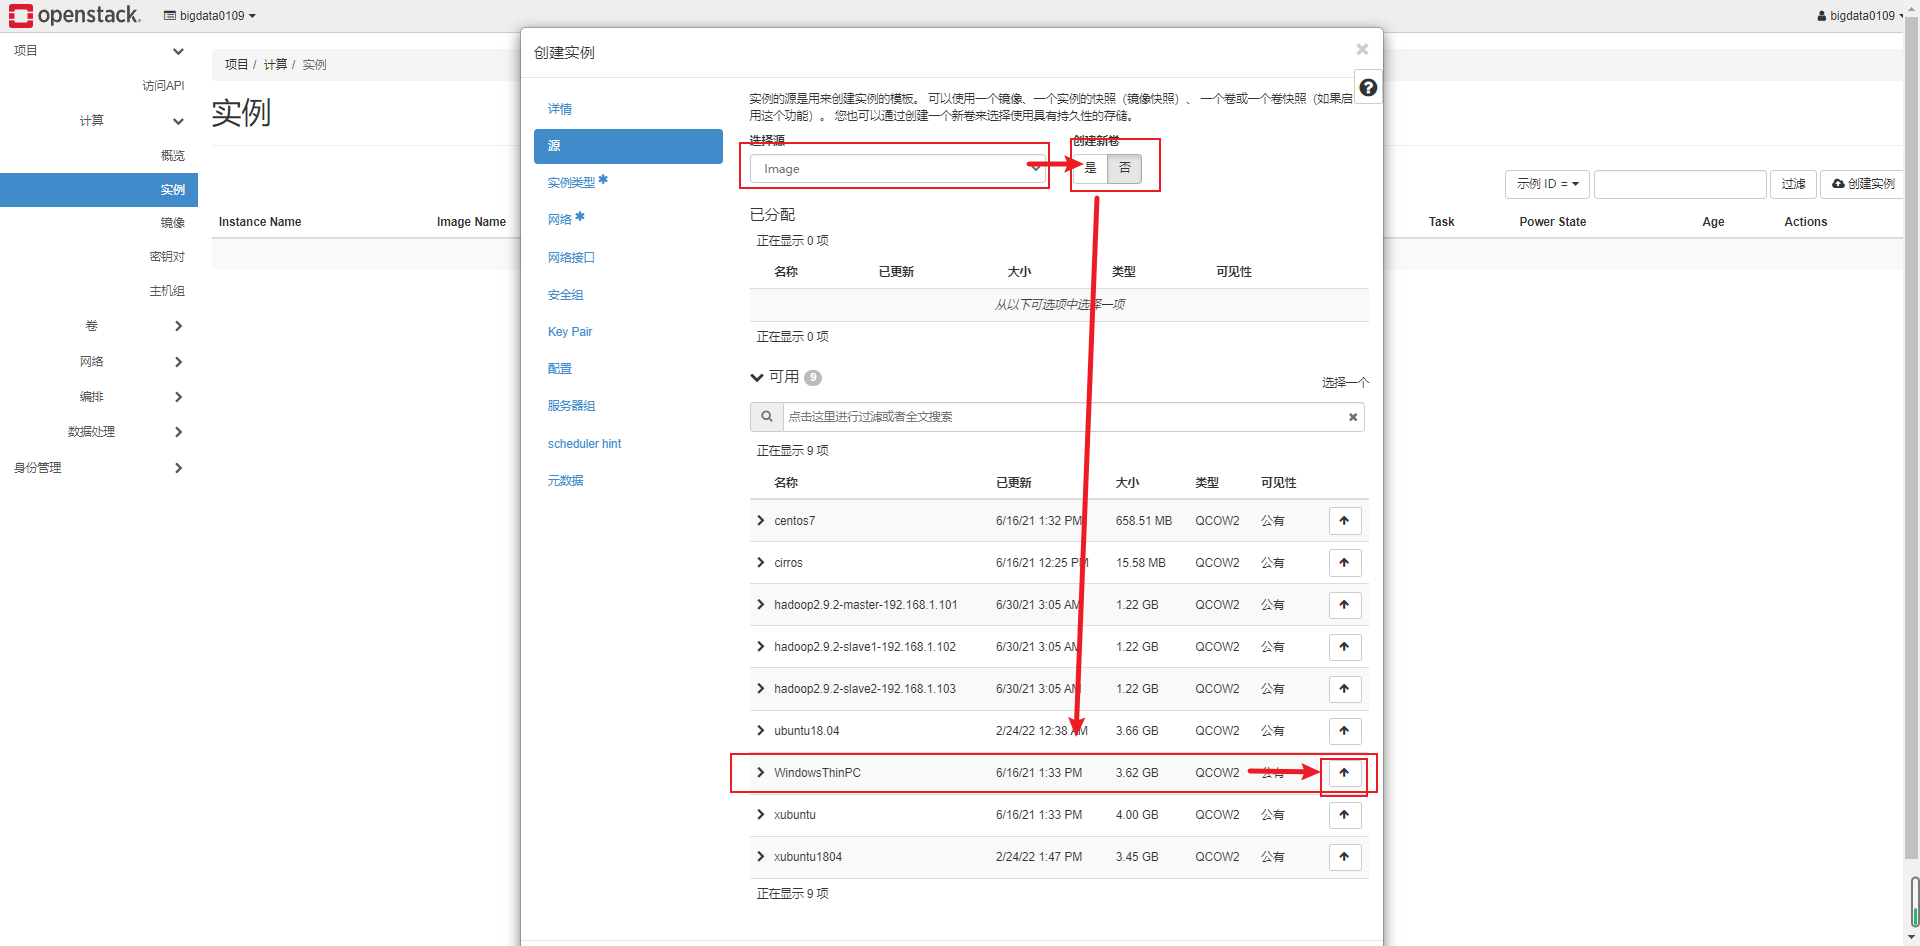Close the Create Instance dialog
The height and width of the screenshot is (946, 1920).
pyautogui.click(x=1362, y=49)
